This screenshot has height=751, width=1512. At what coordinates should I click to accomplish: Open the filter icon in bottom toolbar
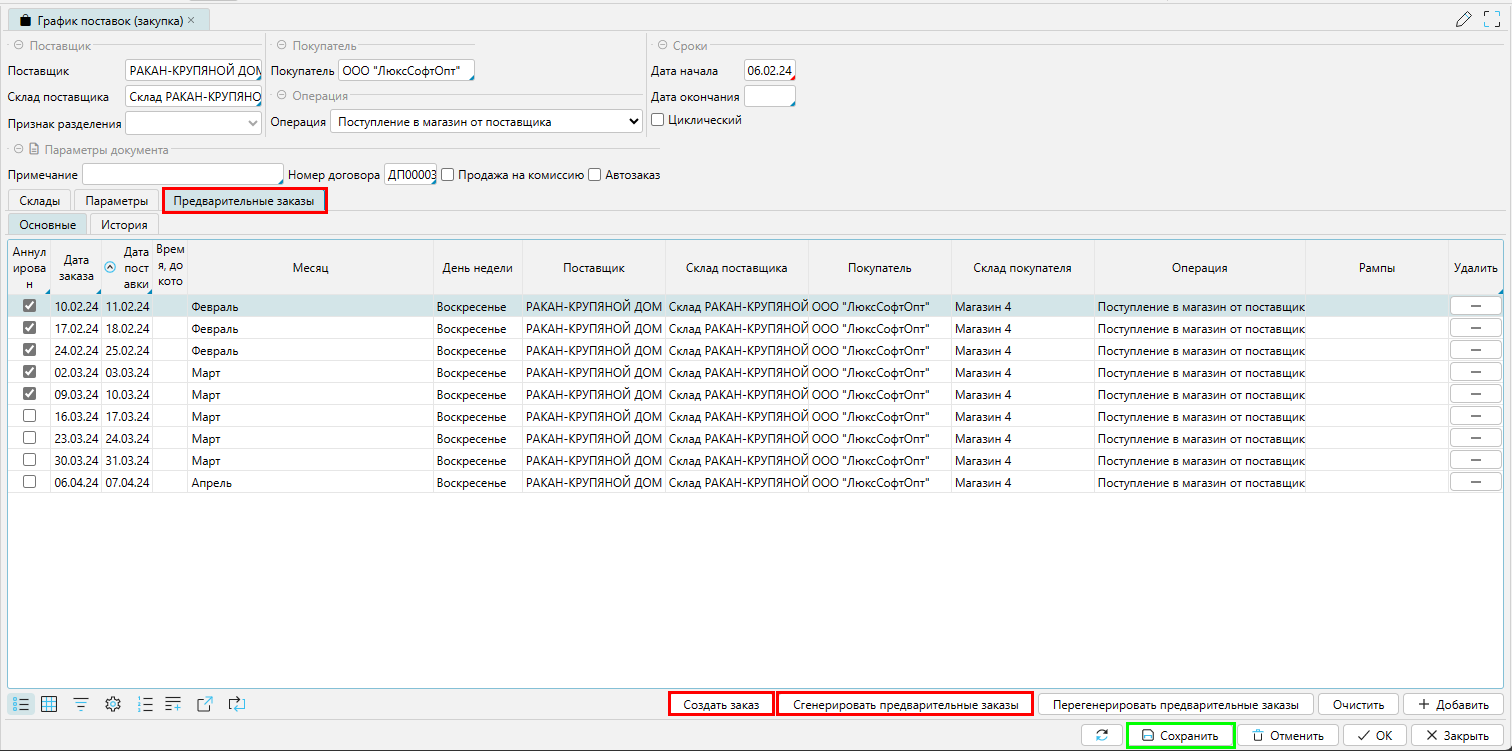pyautogui.click(x=81, y=704)
